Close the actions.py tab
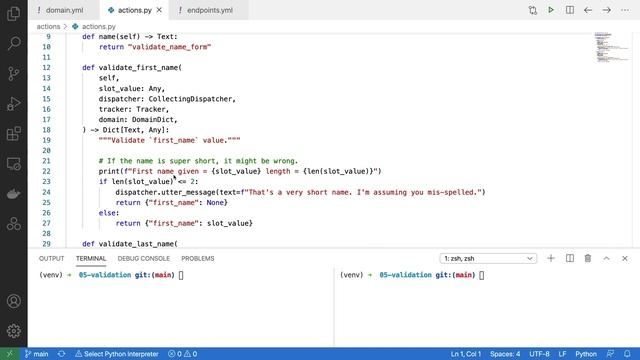The width and height of the screenshot is (640, 360). 159,10
